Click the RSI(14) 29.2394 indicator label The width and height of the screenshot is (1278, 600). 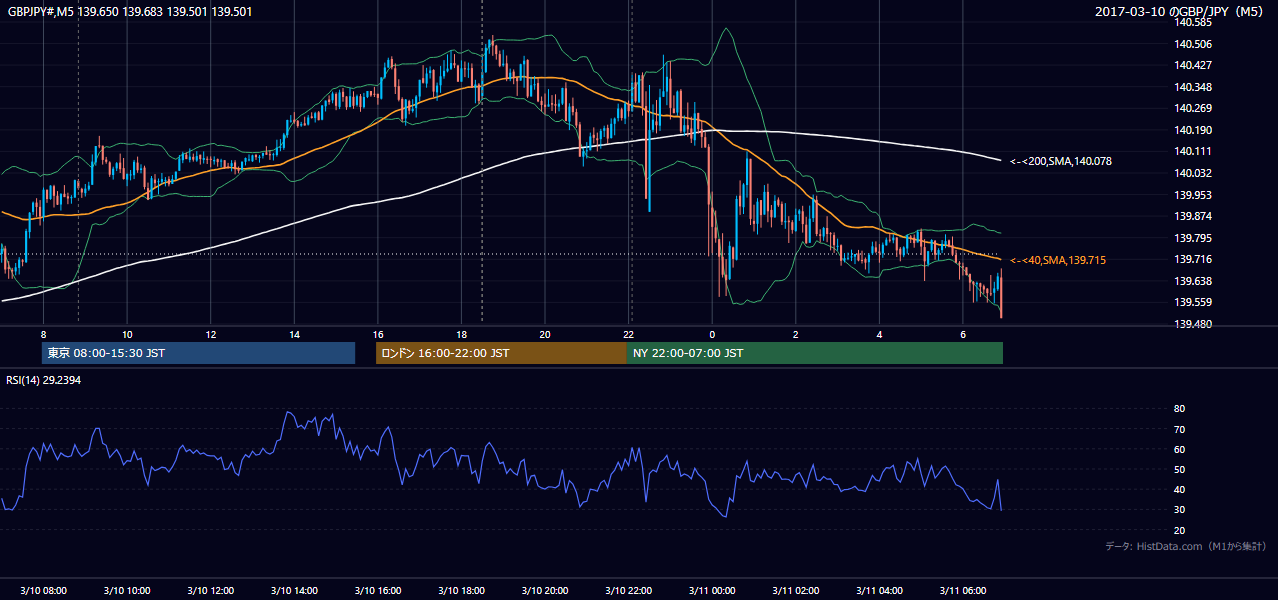pyautogui.click(x=44, y=380)
